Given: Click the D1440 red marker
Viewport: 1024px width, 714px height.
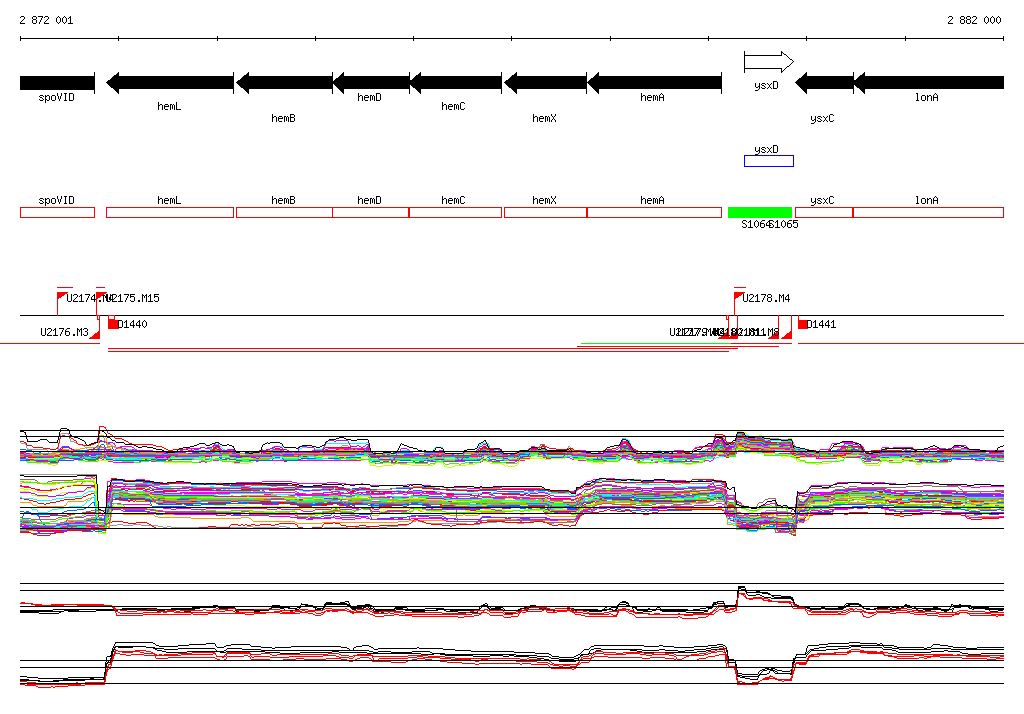Looking at the screenshot, I should 113,324.
